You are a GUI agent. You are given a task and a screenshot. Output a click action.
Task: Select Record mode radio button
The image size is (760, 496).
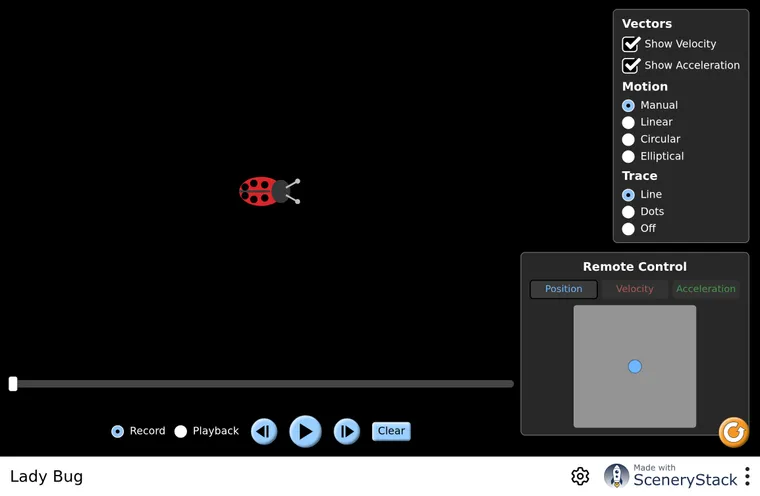[117, 431]
